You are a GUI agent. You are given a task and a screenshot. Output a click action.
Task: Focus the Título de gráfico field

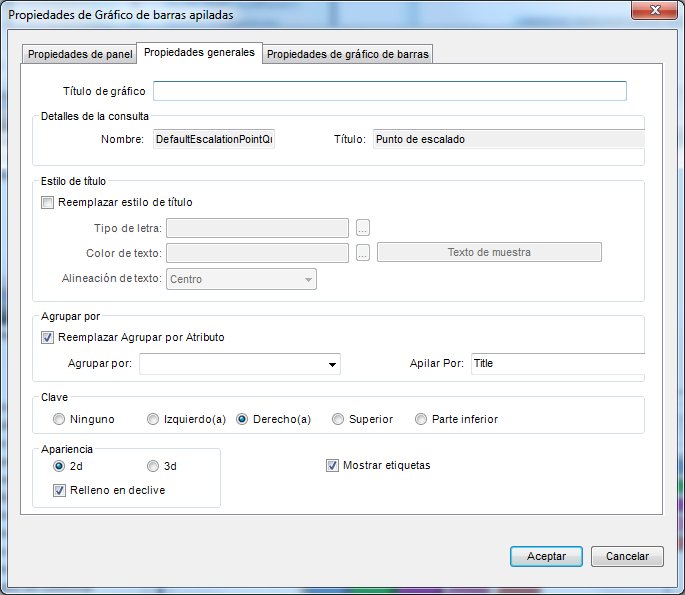pyautogui.click(x=390, y=91)
